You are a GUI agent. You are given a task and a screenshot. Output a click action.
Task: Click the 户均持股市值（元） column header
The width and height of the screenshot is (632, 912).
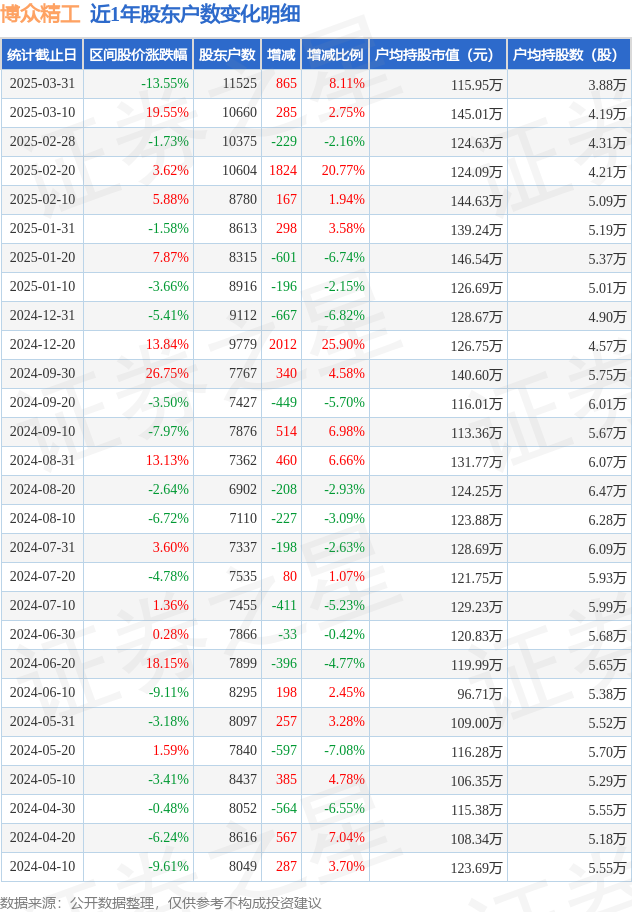438,55
